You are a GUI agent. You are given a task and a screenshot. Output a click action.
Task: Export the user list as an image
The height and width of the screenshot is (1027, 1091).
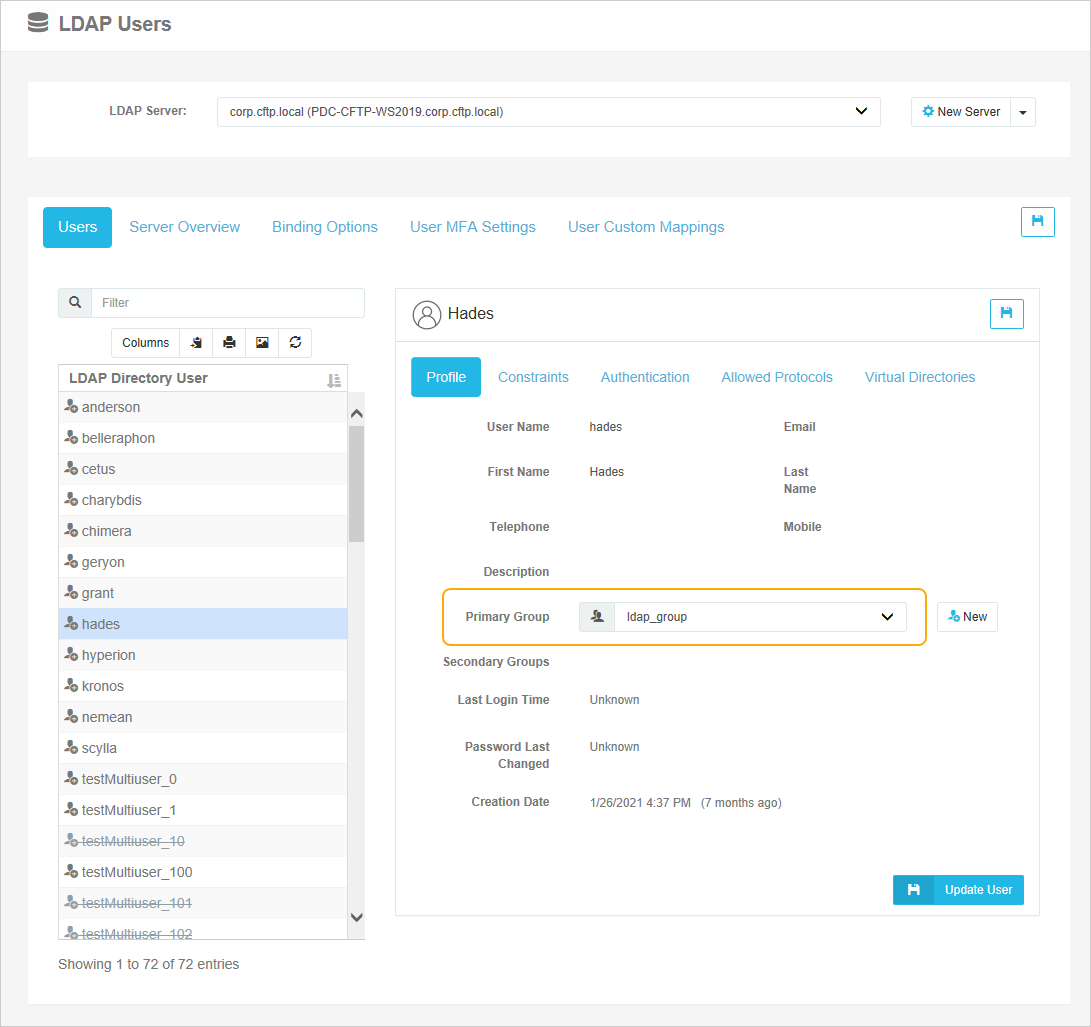tap(262, 343)
